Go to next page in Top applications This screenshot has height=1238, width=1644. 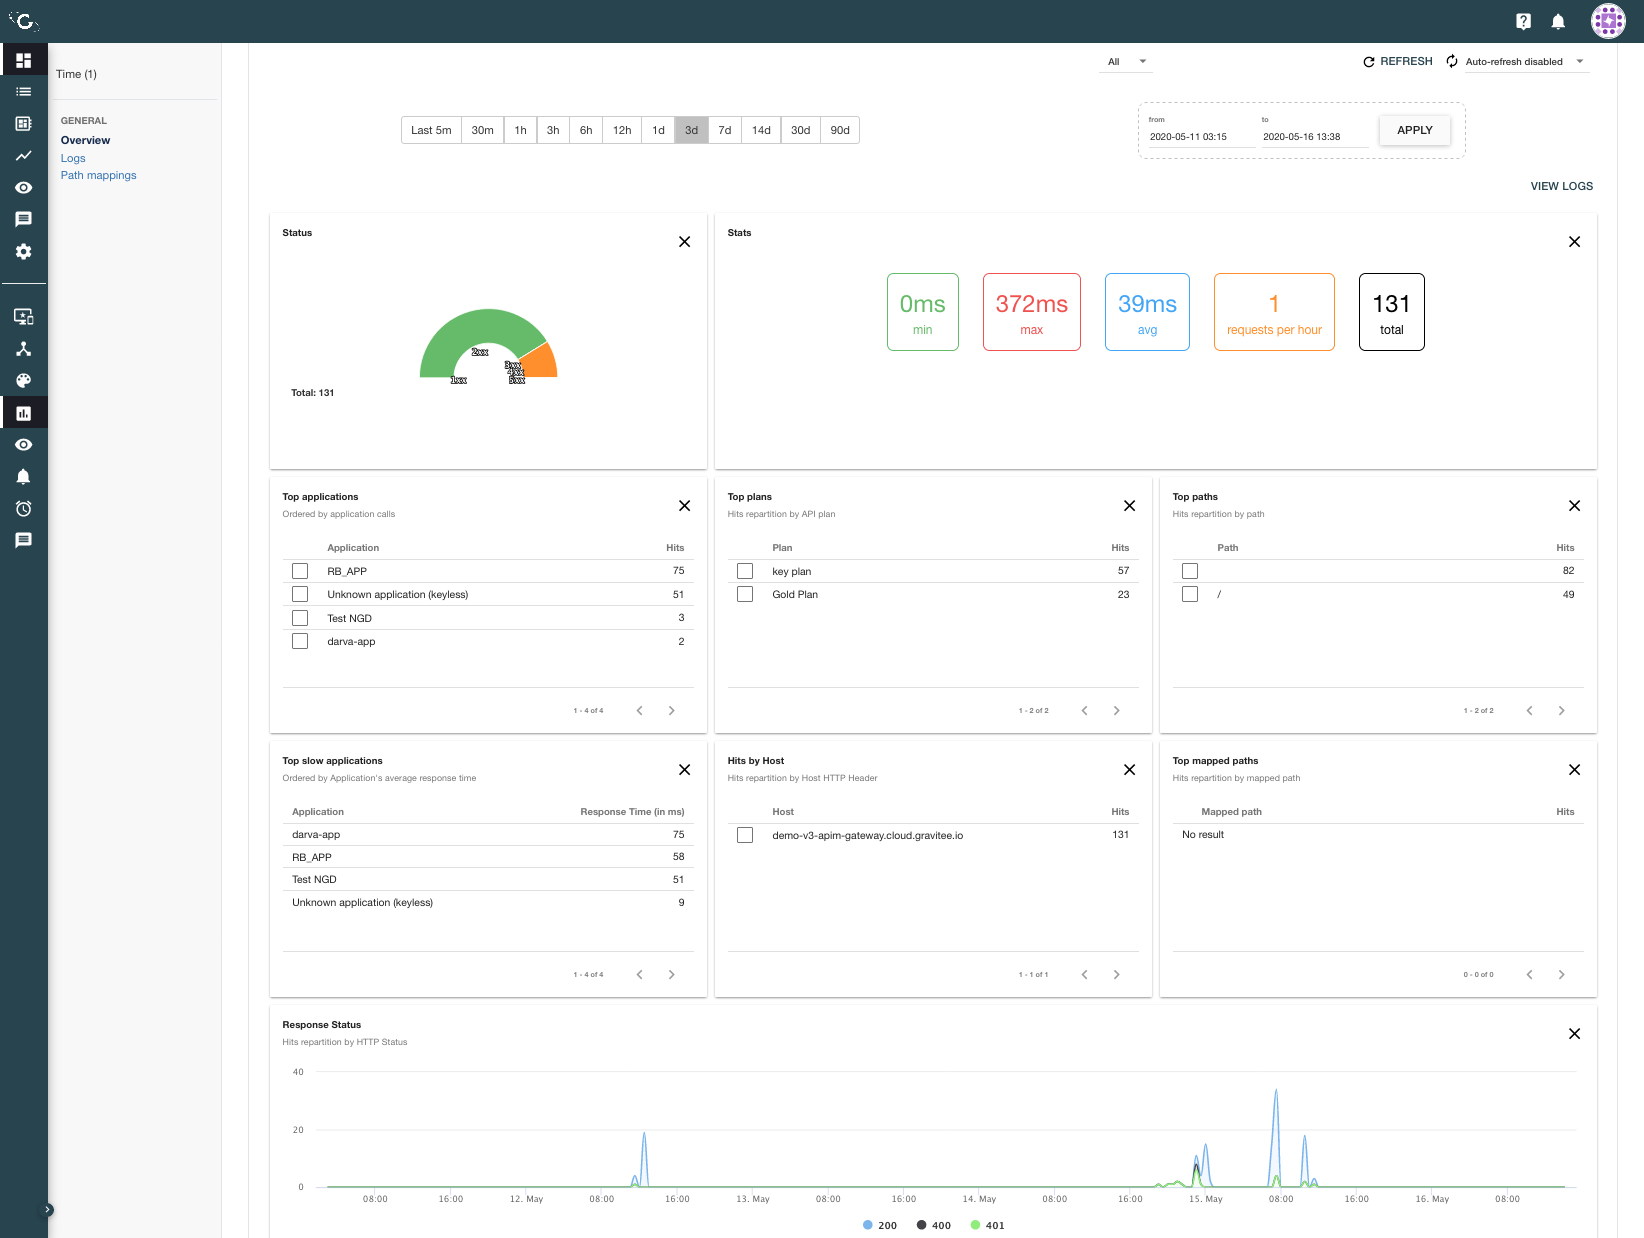671,711
